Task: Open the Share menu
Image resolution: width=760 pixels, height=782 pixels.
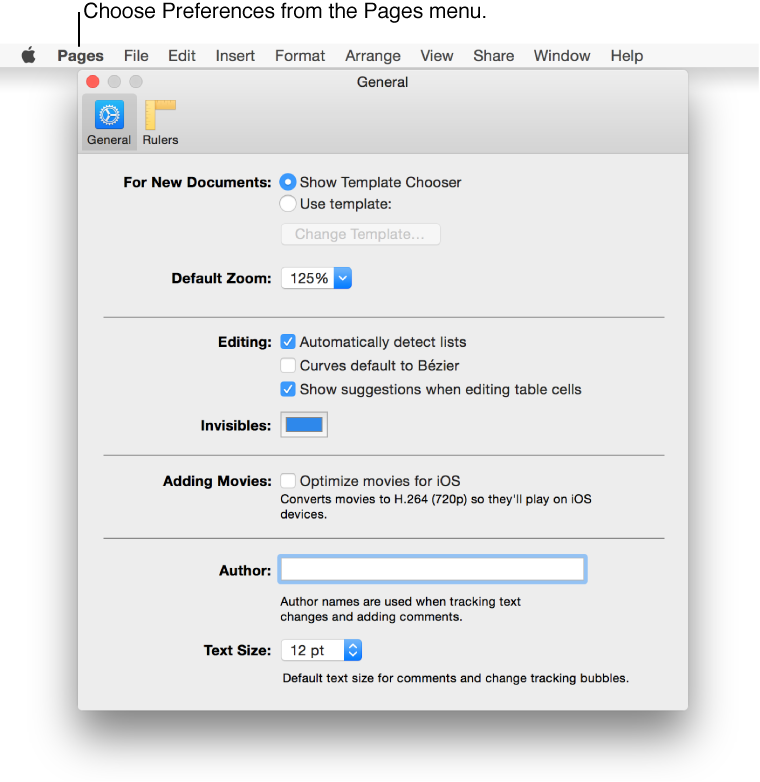Action: (493, 55)
